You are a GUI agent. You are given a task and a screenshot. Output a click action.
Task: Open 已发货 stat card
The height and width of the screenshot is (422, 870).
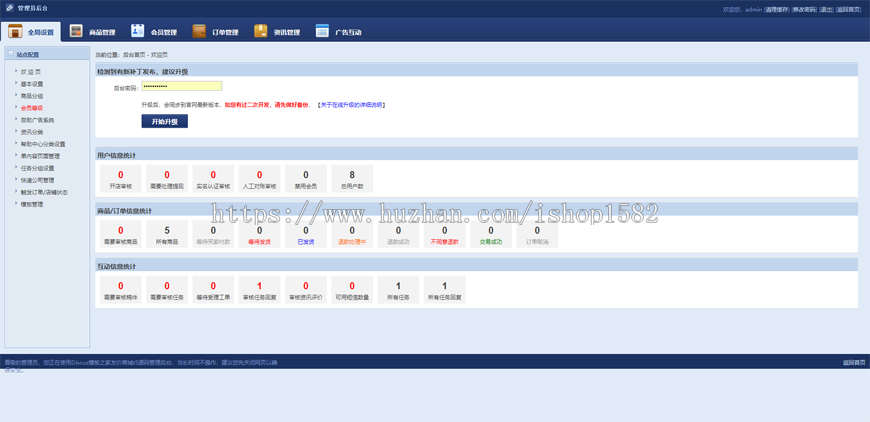point(306,234)
